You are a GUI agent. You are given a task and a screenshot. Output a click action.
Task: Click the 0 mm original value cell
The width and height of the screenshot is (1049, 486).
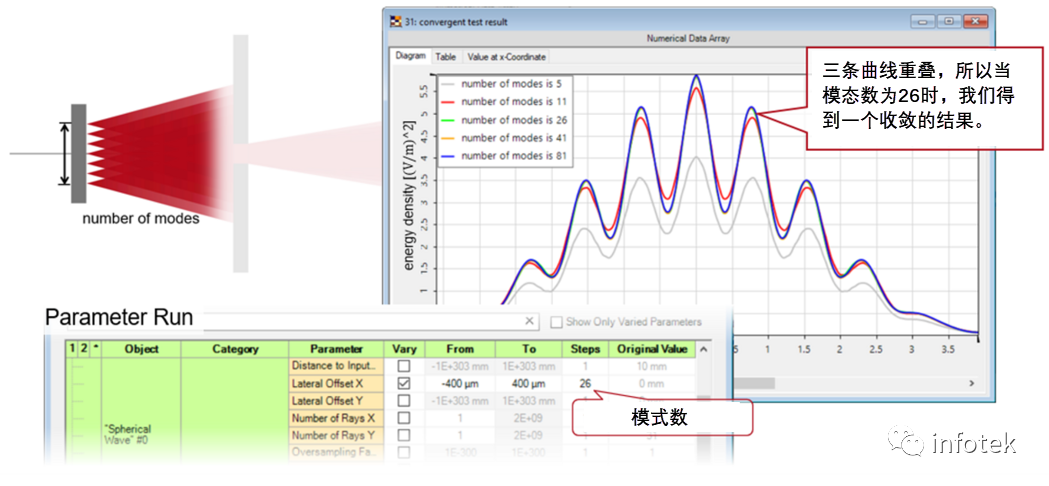tap(652, 384)
